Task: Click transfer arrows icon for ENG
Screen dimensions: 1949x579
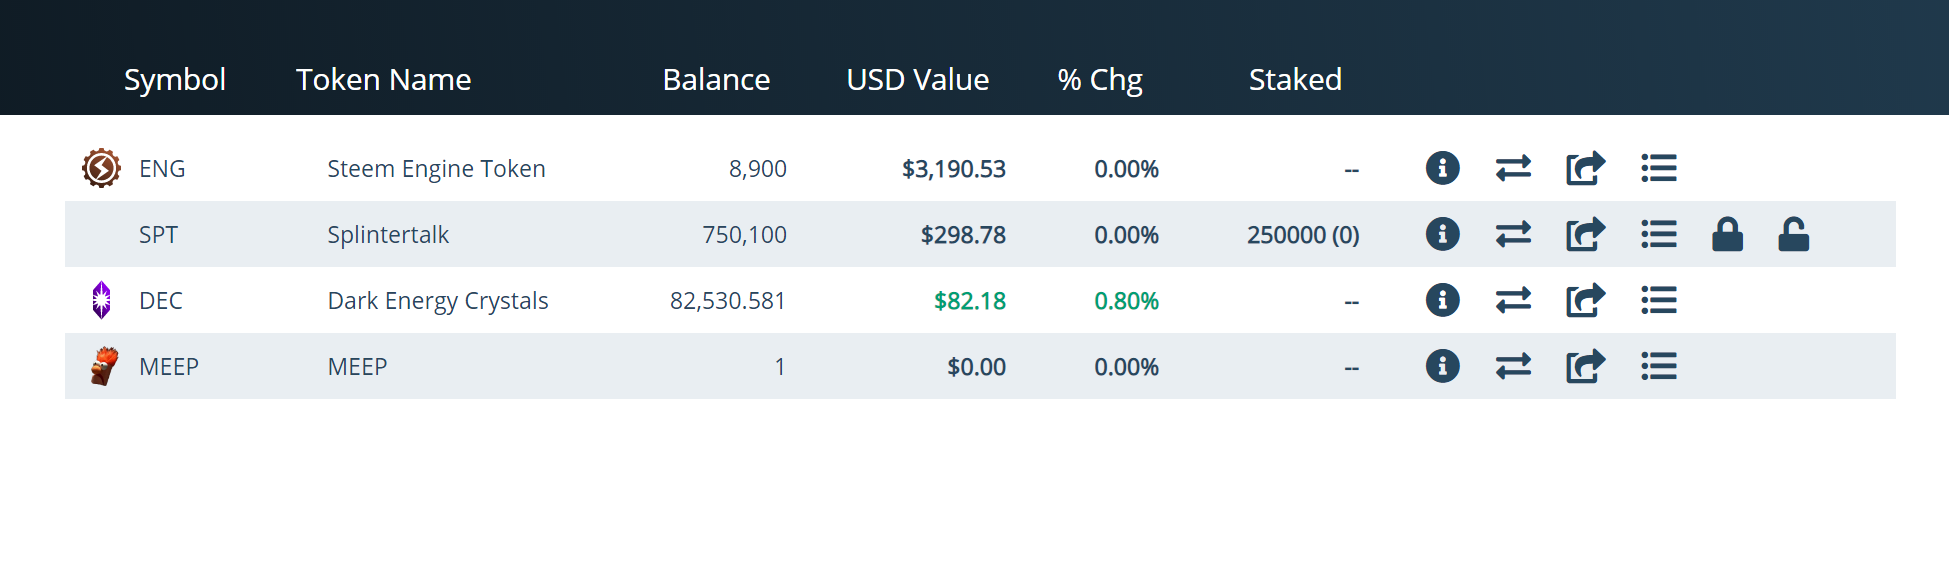Action: click(1513, 168)
